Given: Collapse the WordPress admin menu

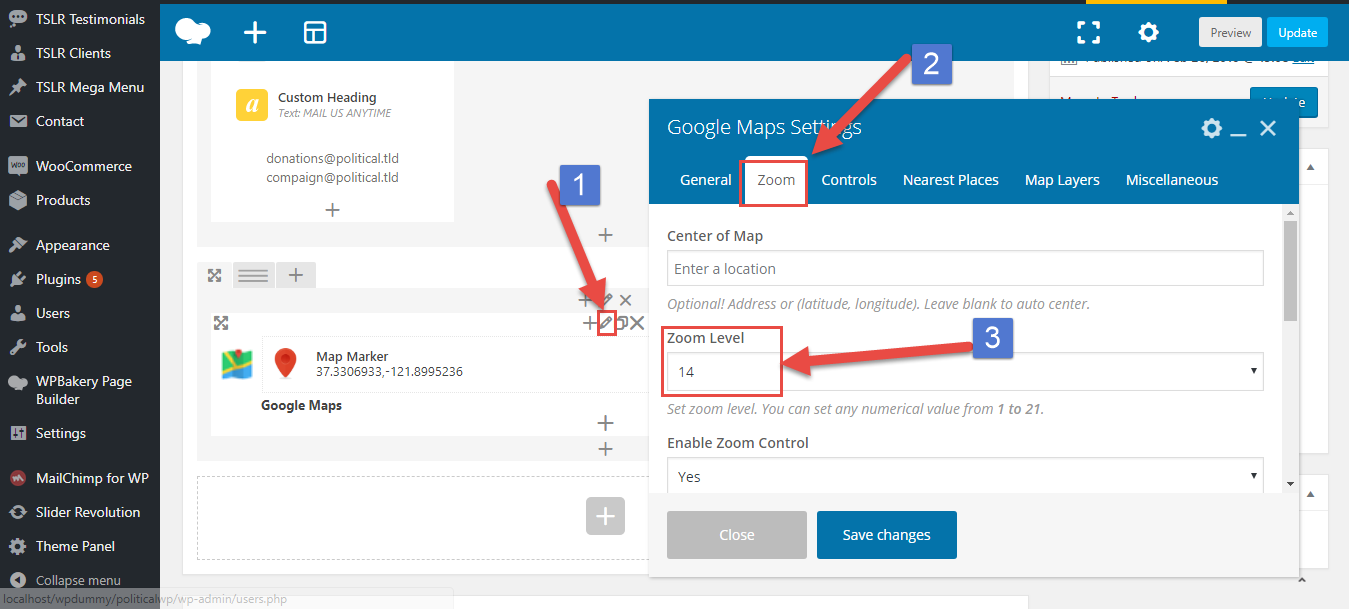Looking at the screenshot, I should tap(78, 580).
